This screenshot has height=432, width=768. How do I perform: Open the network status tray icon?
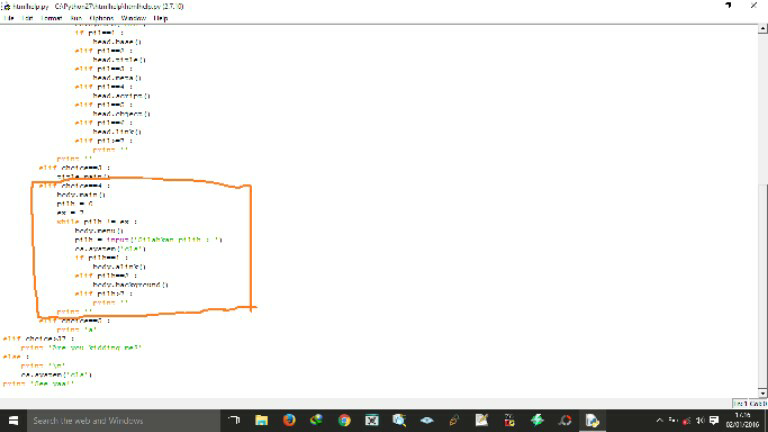(687, 420)
